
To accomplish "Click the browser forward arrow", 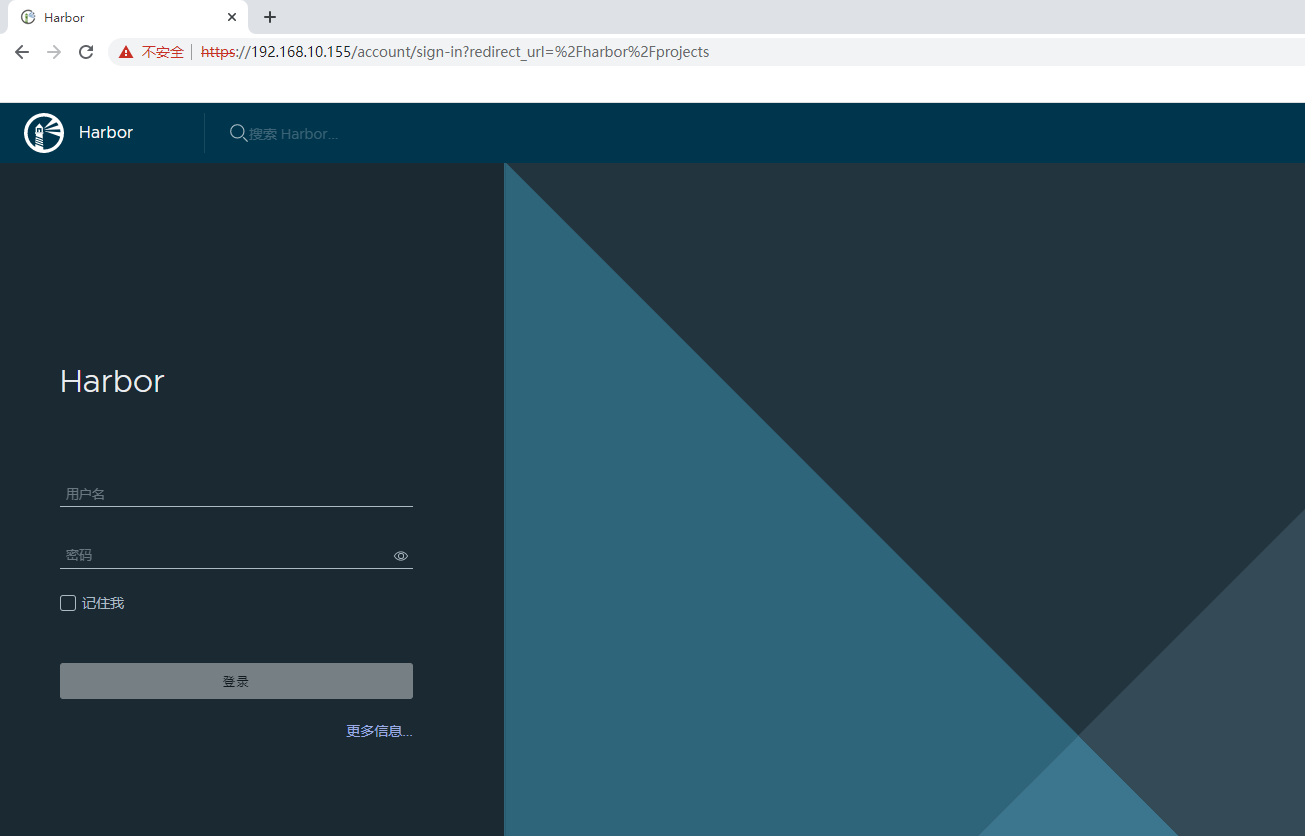I will (x=54, y=52).
